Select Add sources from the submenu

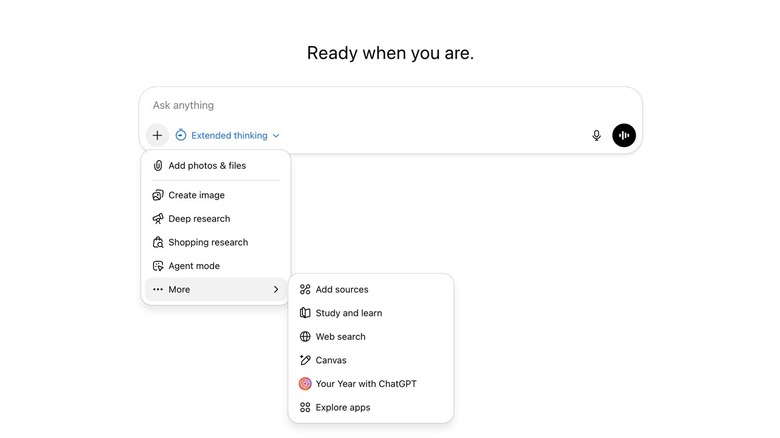[x=342, y=290]
